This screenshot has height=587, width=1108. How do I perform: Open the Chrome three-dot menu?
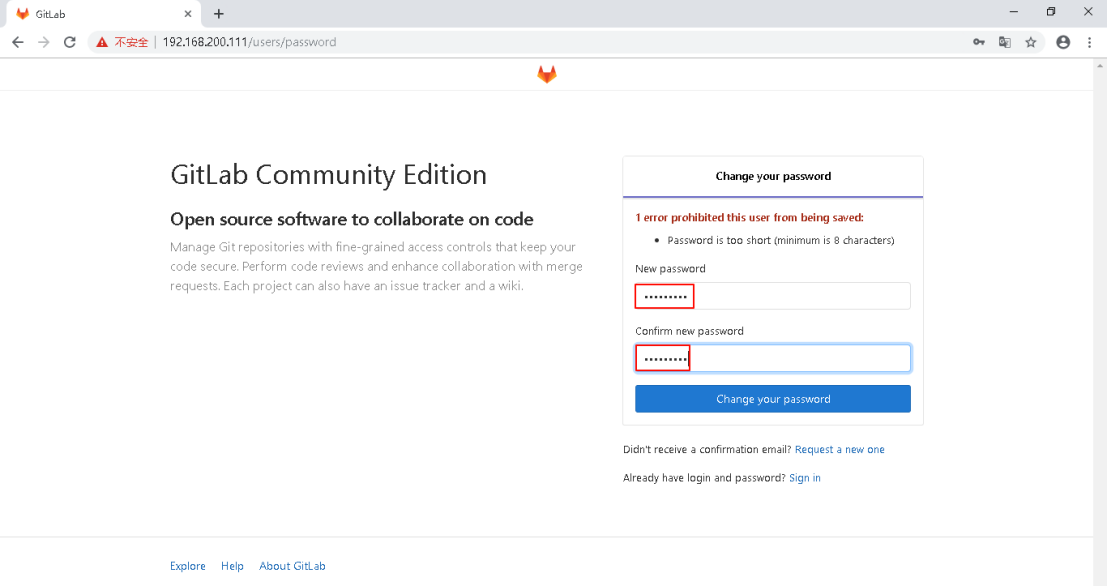(x=1090, y=42)
